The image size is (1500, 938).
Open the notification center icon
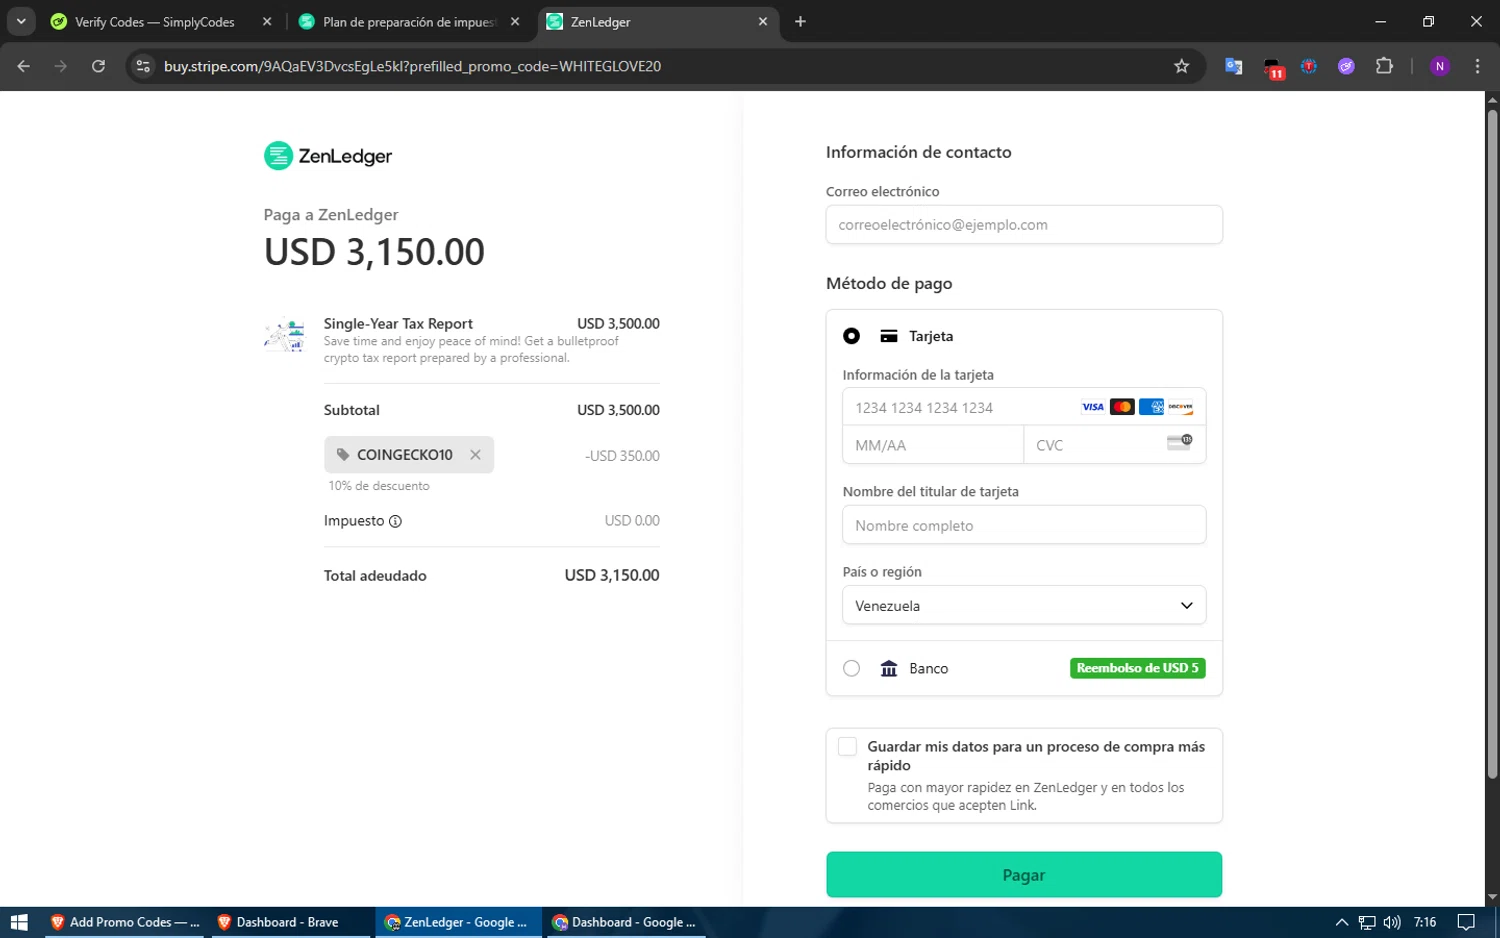[x=1466, y=922]
